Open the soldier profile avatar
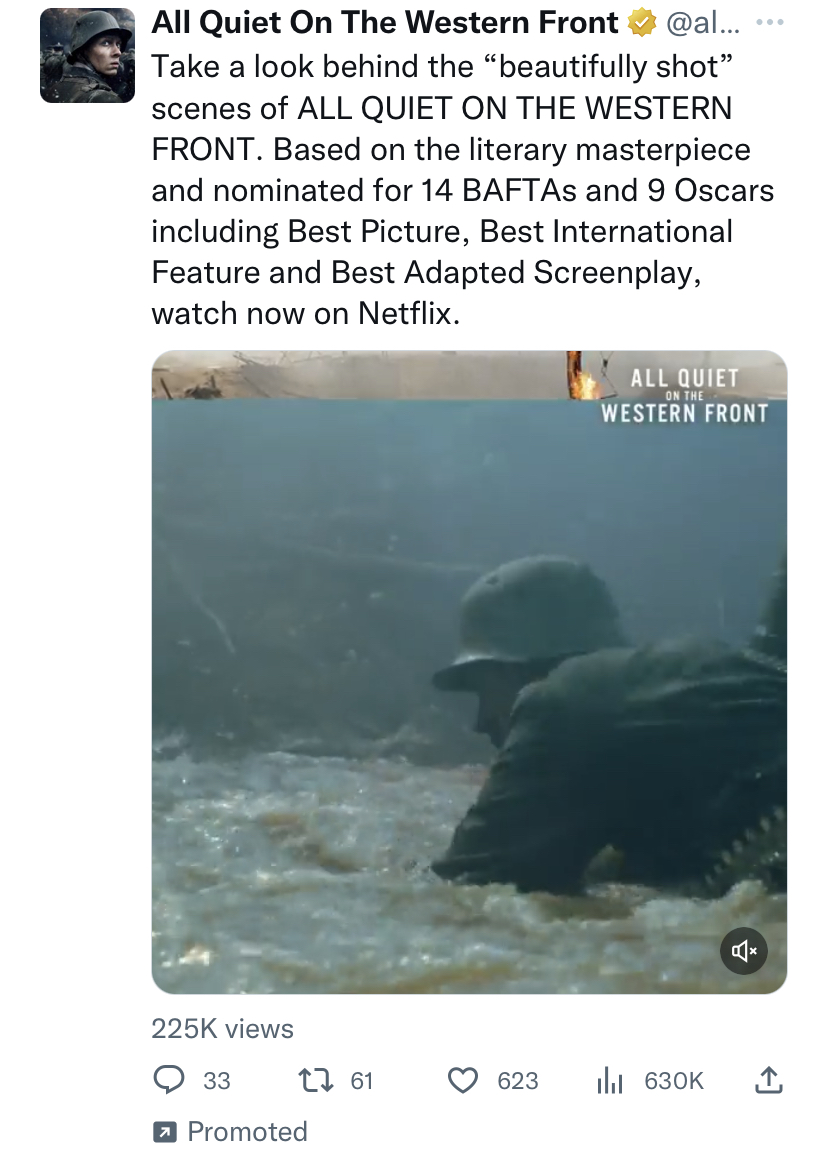 point(87,55)
